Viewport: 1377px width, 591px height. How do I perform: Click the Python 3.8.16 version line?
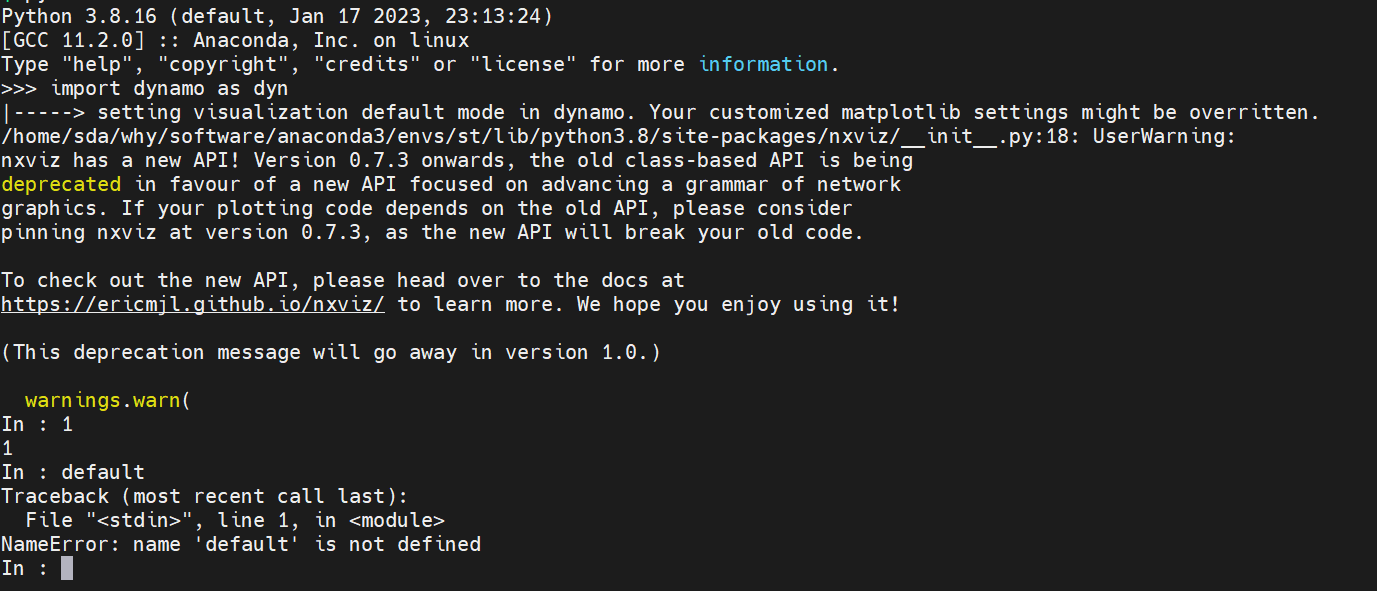pos(276,16)
